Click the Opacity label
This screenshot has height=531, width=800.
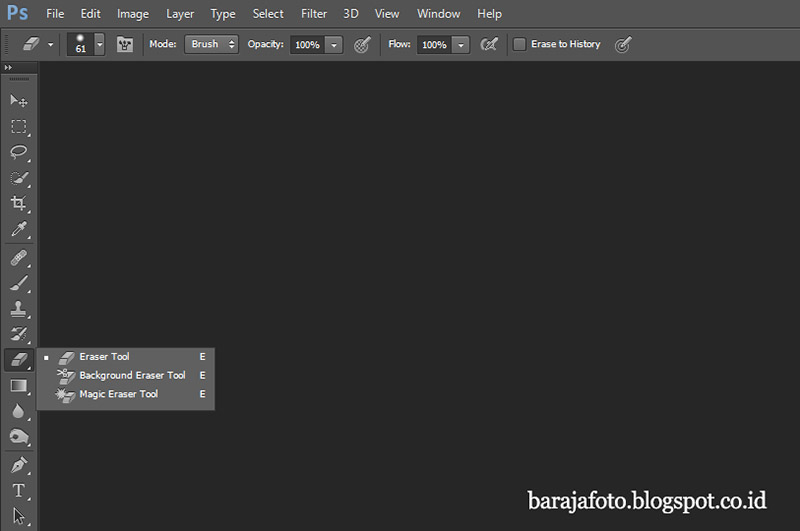265,44
